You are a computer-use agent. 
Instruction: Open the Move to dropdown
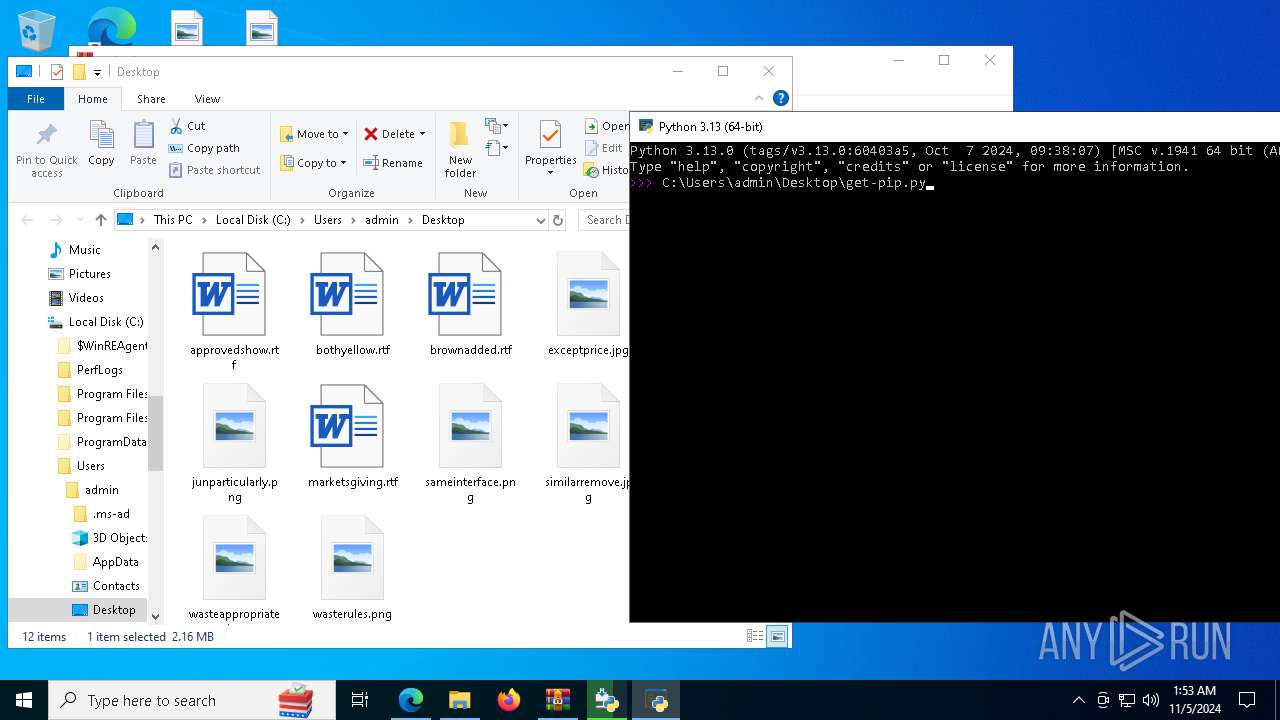coord(314,134)
